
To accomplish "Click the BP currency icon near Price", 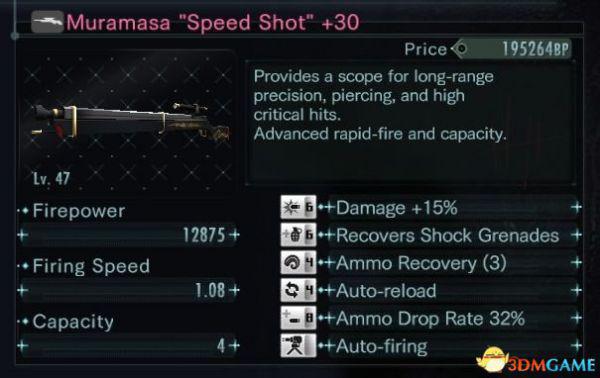I will tap(461, 49).
